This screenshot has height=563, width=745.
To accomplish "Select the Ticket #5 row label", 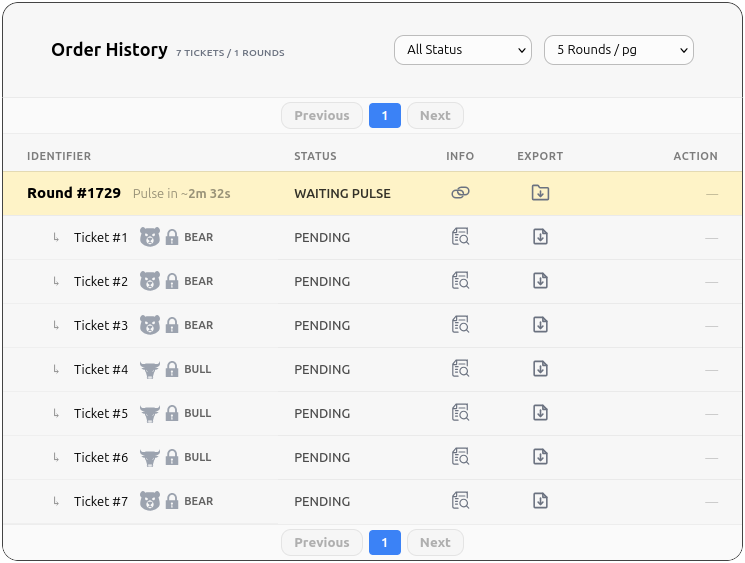I will (x=101, y=413).
